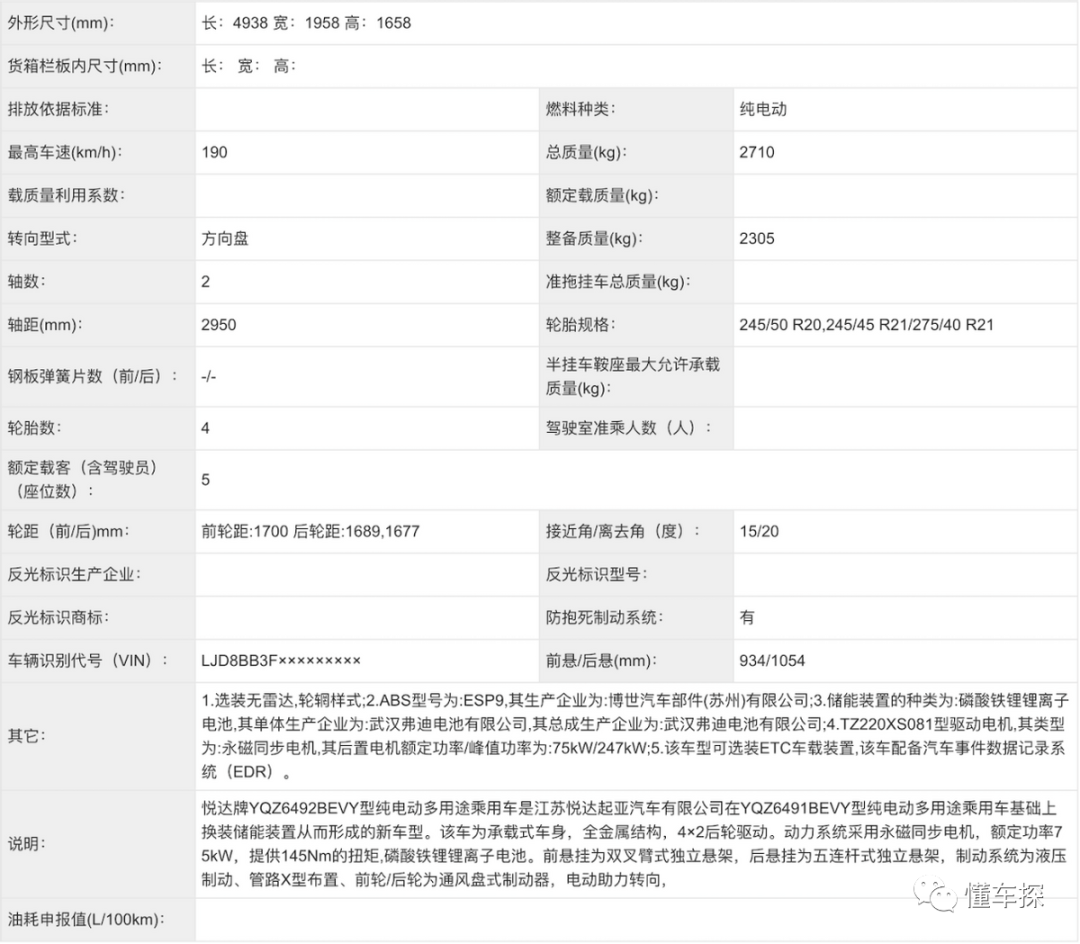Image resolution: width=1080 pixels, height=944 pixels.
Task: Click the 整备质量(kg) label
Action: tap(594, 238)
